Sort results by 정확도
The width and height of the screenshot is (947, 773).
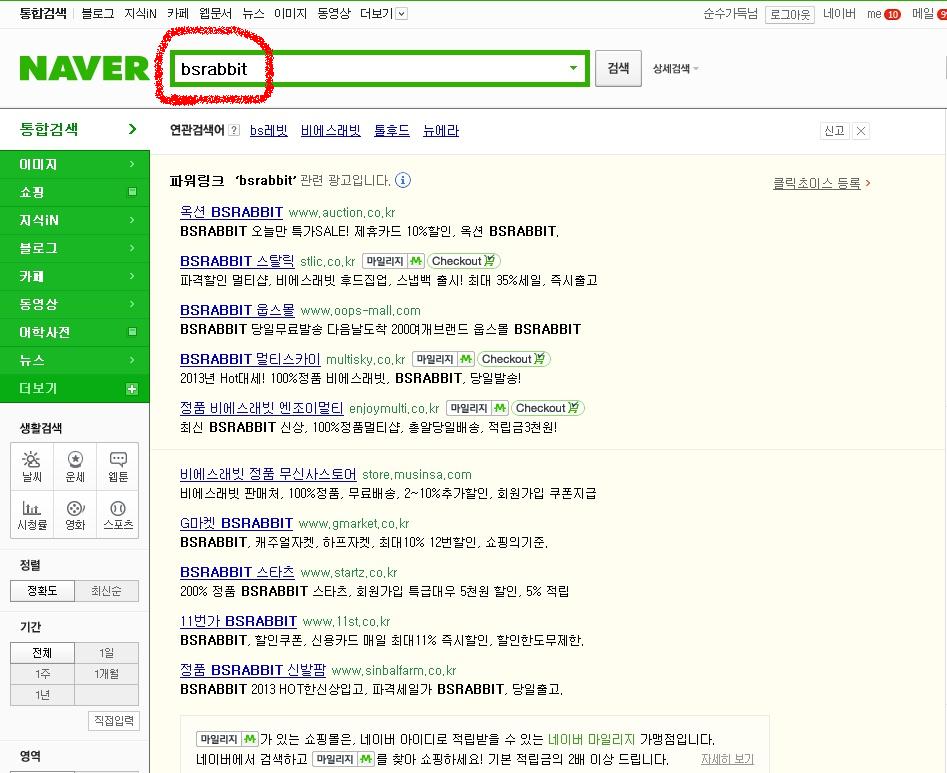(x=42, y=591)
